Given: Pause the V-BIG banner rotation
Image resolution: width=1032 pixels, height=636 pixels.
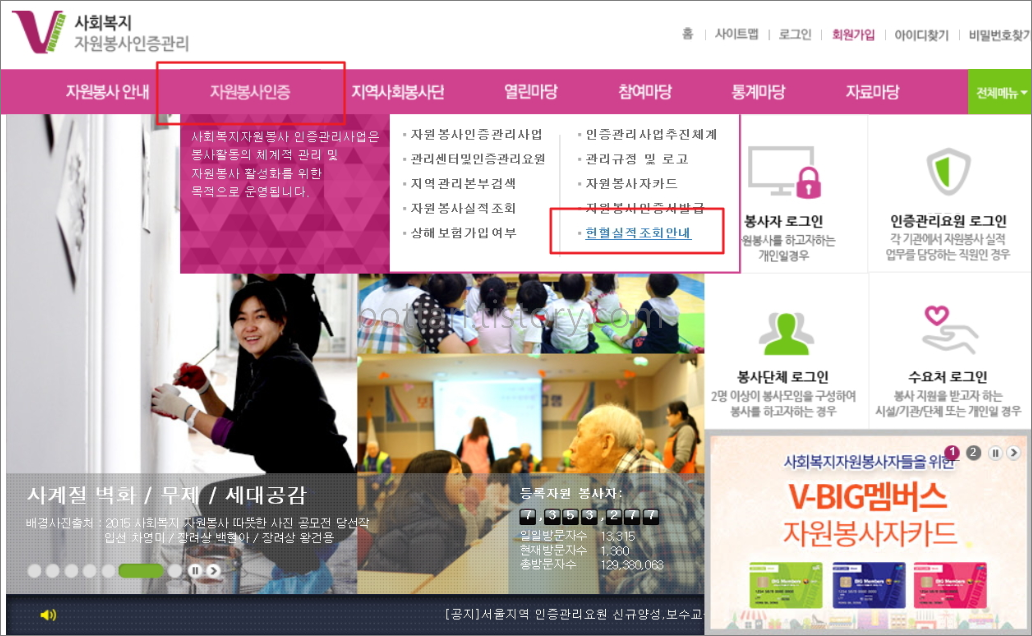Looking at the screenshot, I should pos(995,453).
